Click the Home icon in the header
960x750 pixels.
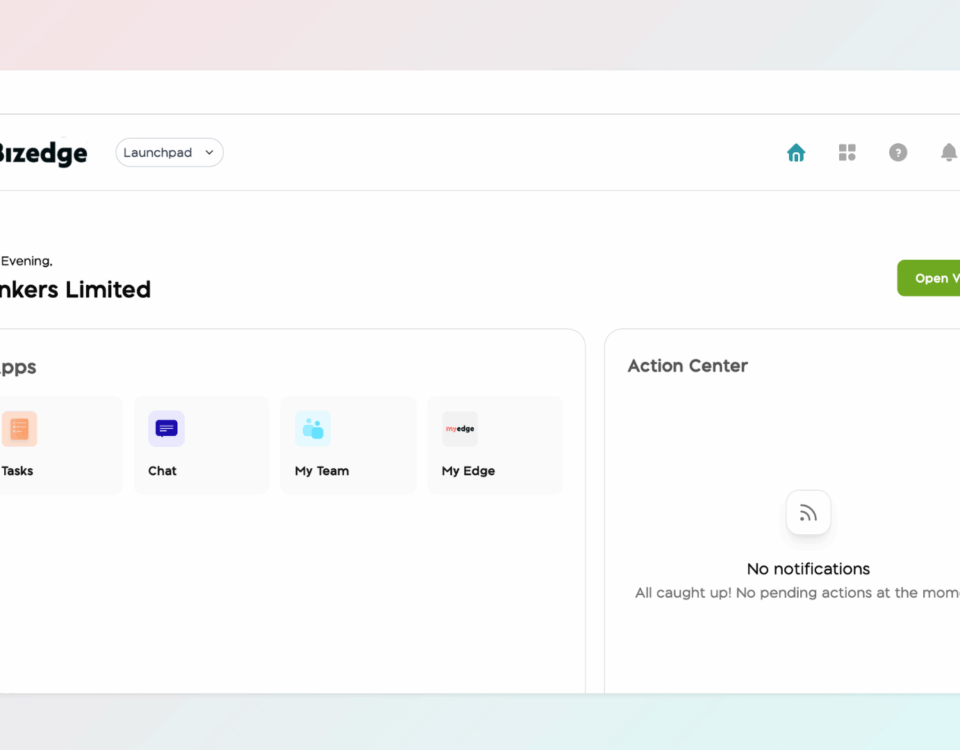796,153
